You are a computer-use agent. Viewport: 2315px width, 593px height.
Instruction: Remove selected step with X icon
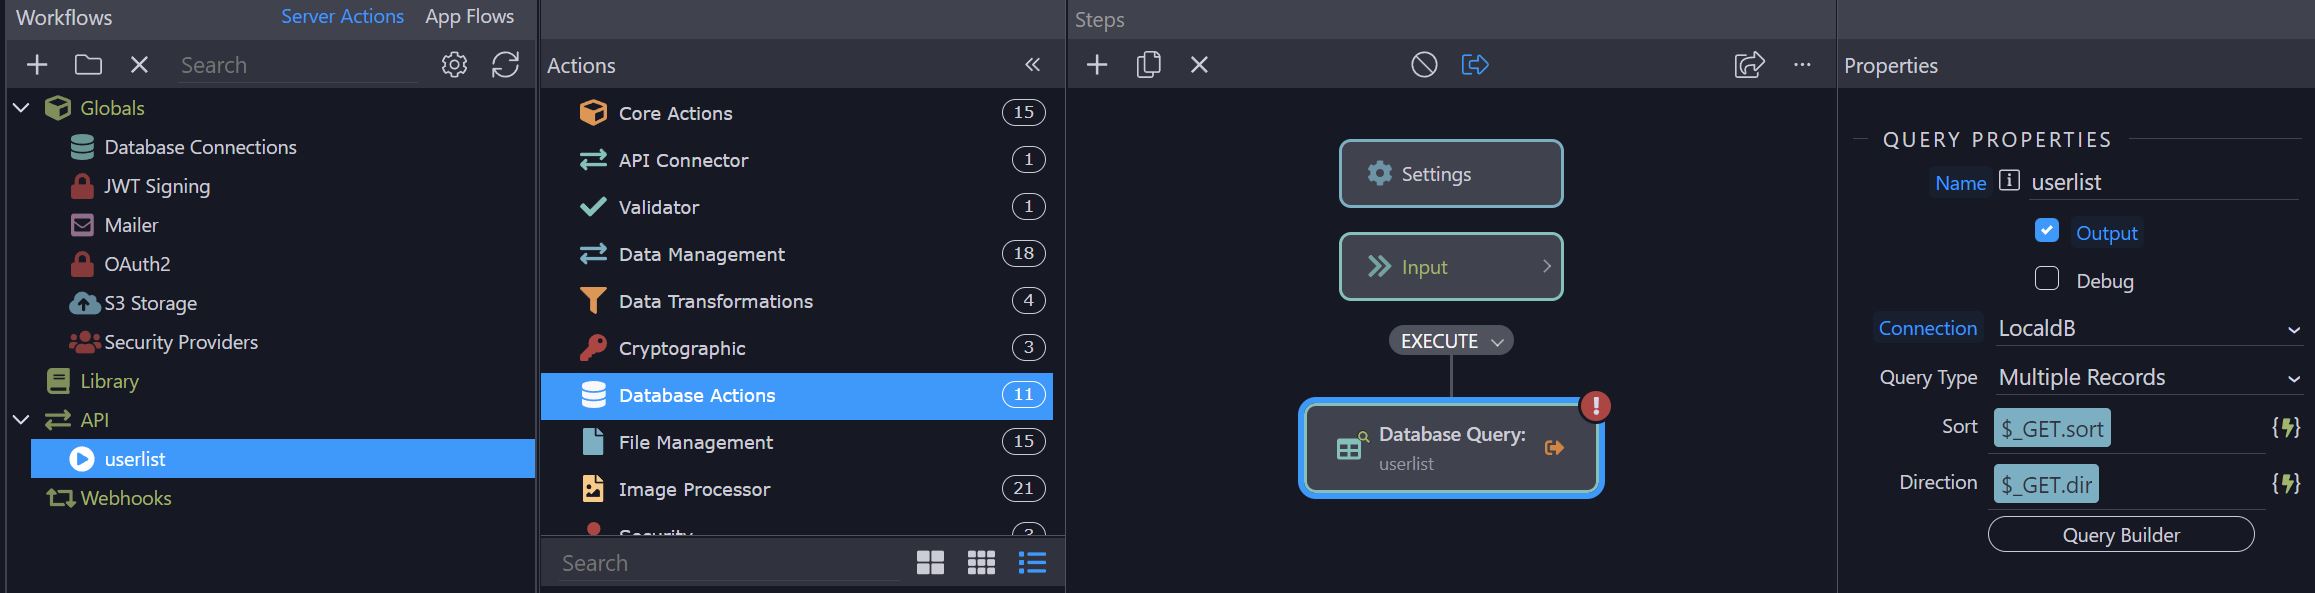pos(1199,65)
